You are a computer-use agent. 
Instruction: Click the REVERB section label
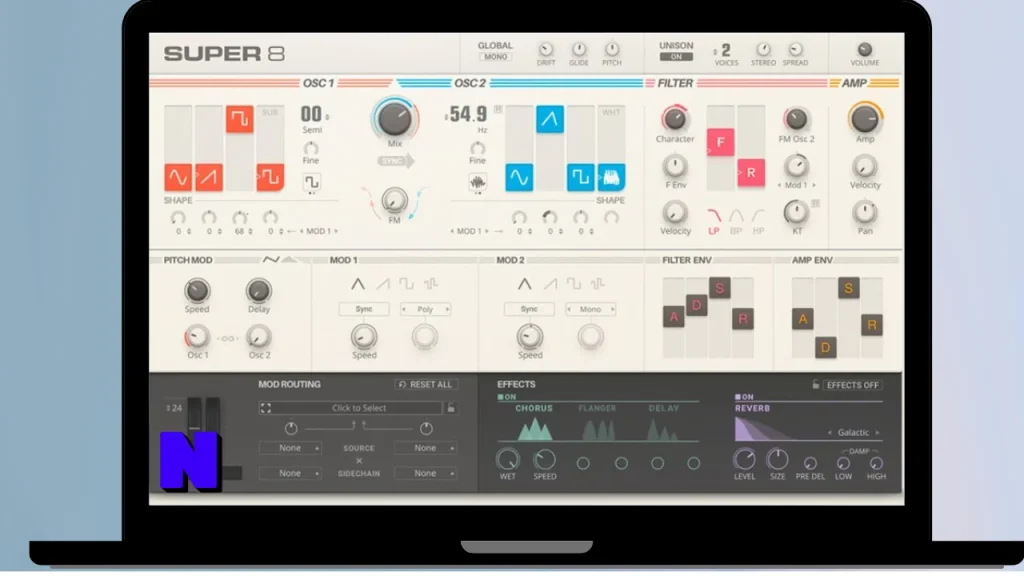(752, 408)
